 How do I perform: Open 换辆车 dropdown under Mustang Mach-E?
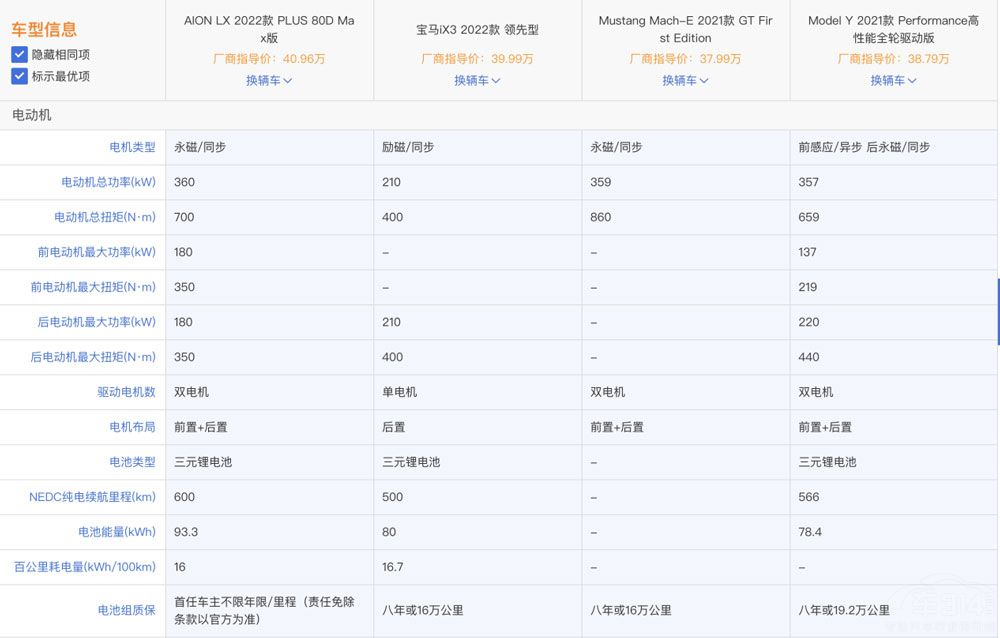pos(685,80)
